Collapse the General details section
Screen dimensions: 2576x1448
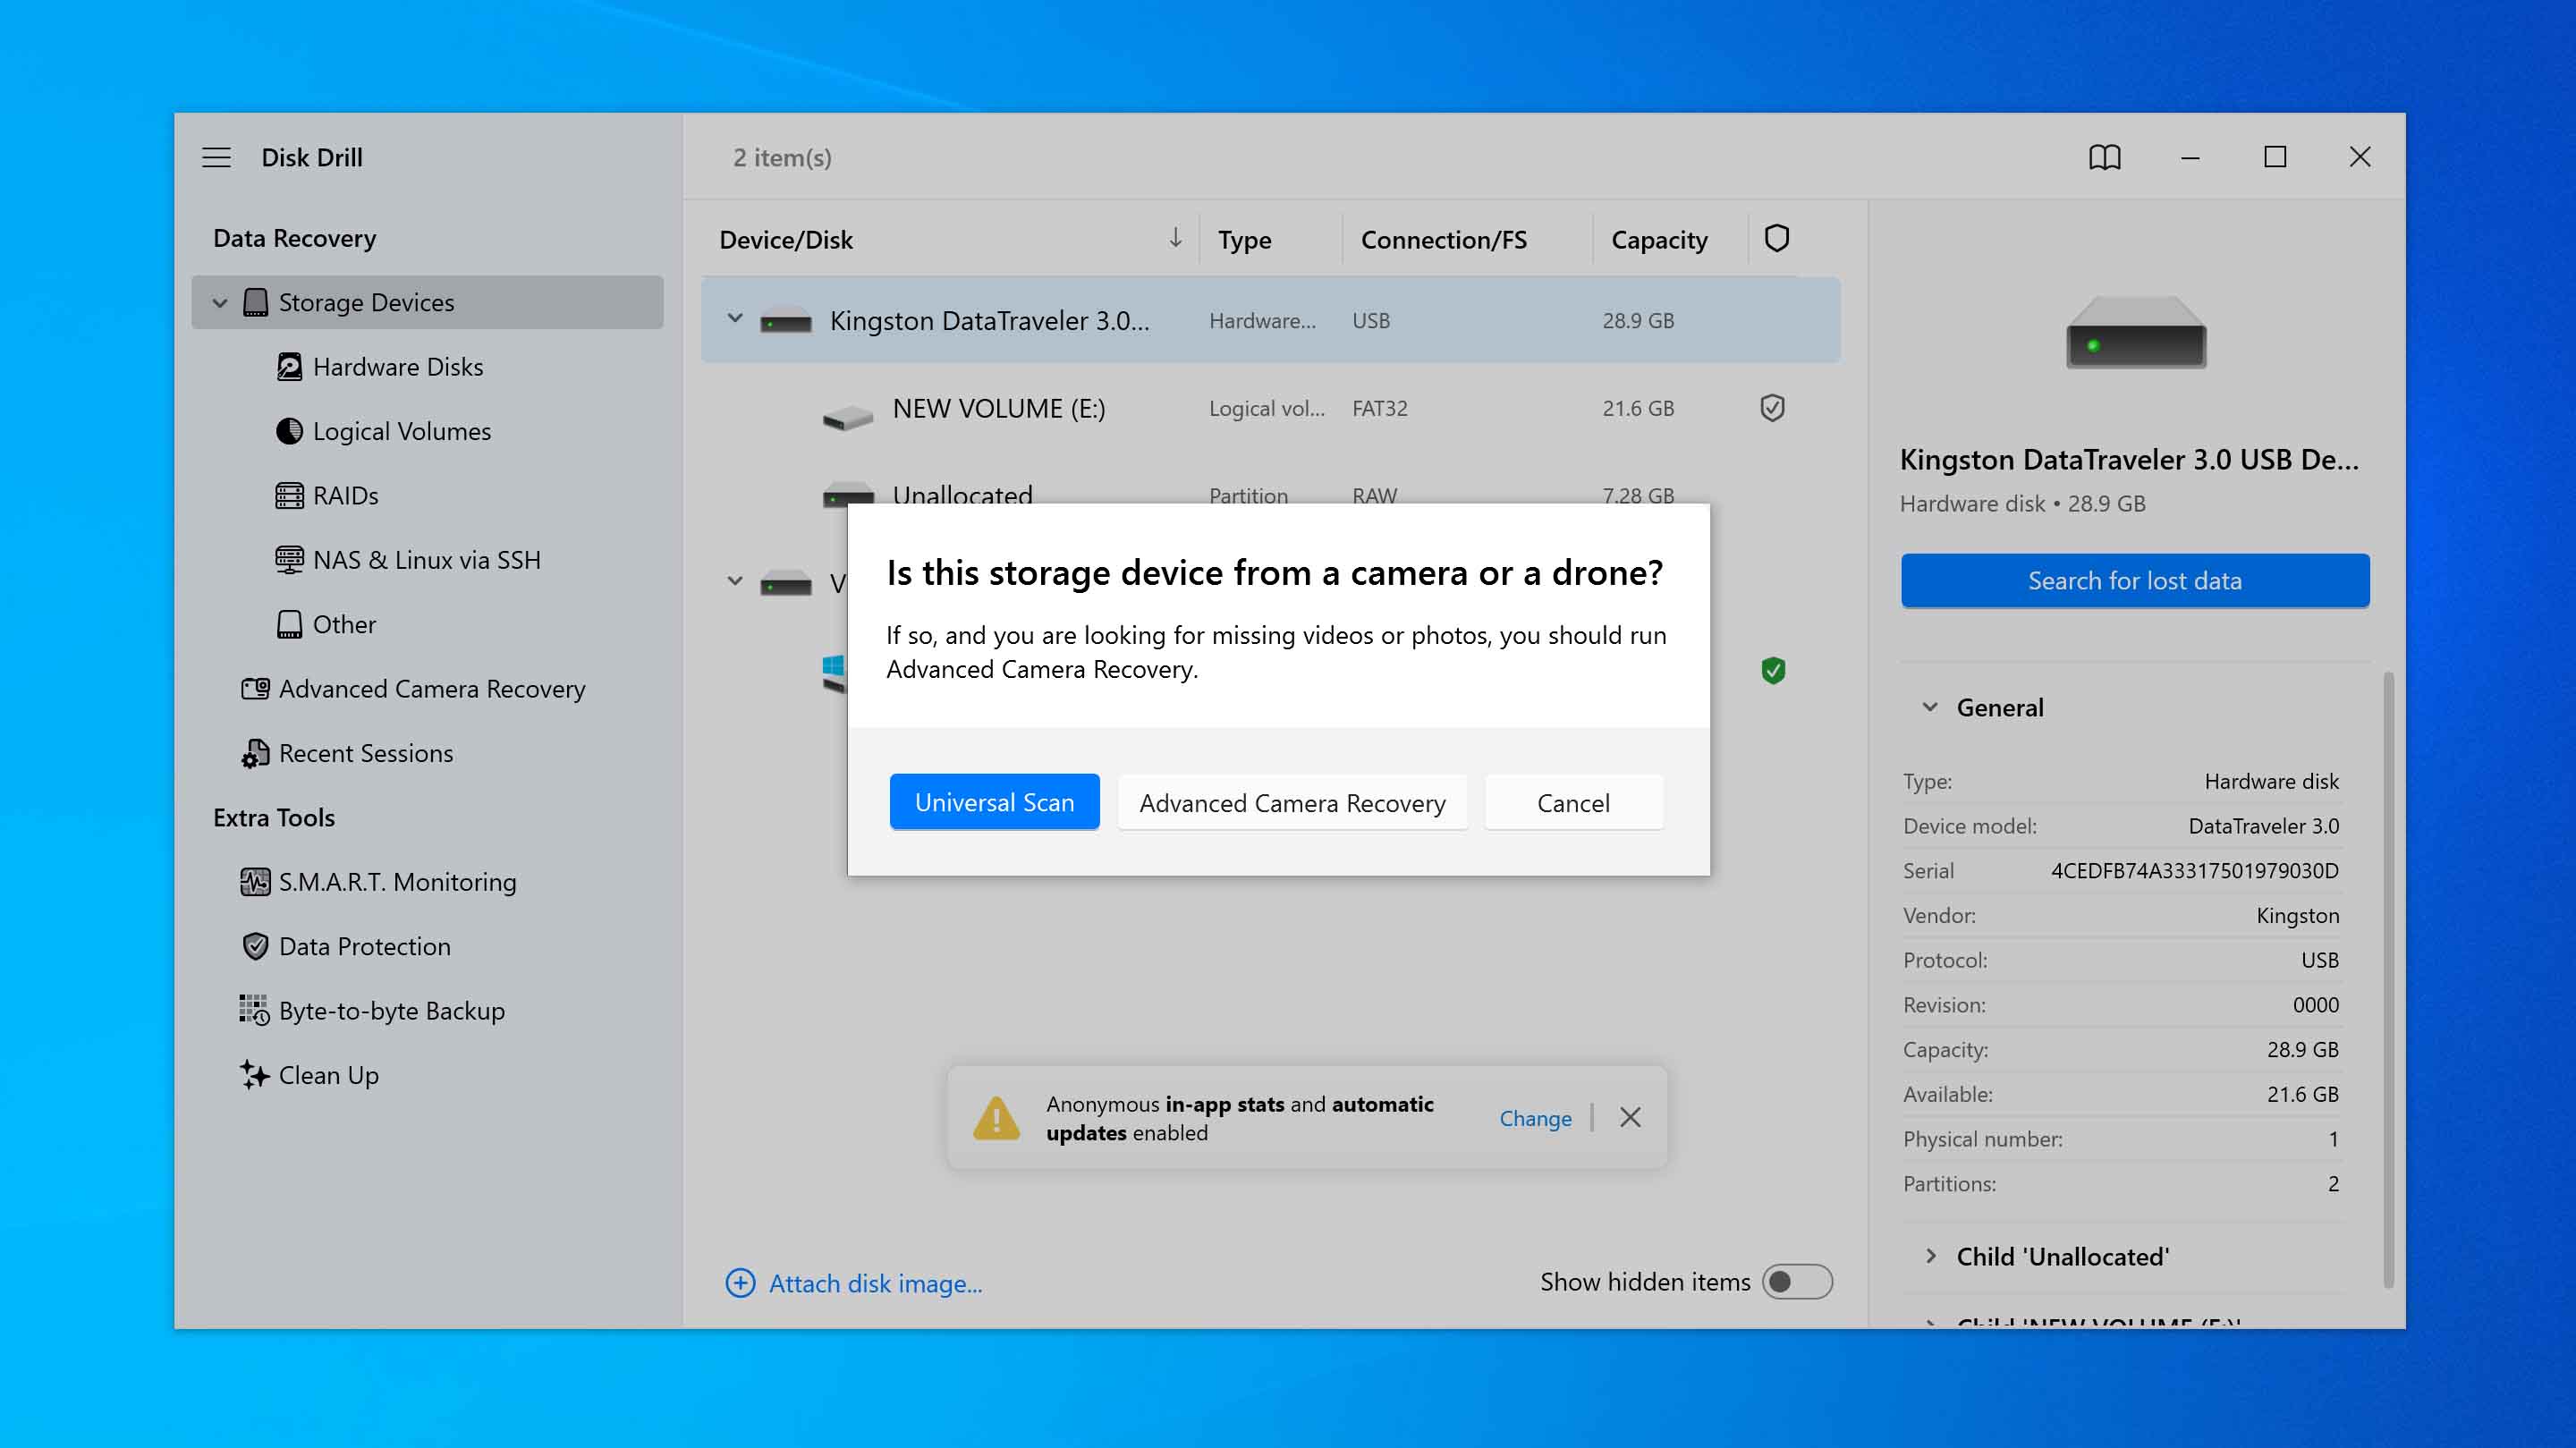(1931, 707)
